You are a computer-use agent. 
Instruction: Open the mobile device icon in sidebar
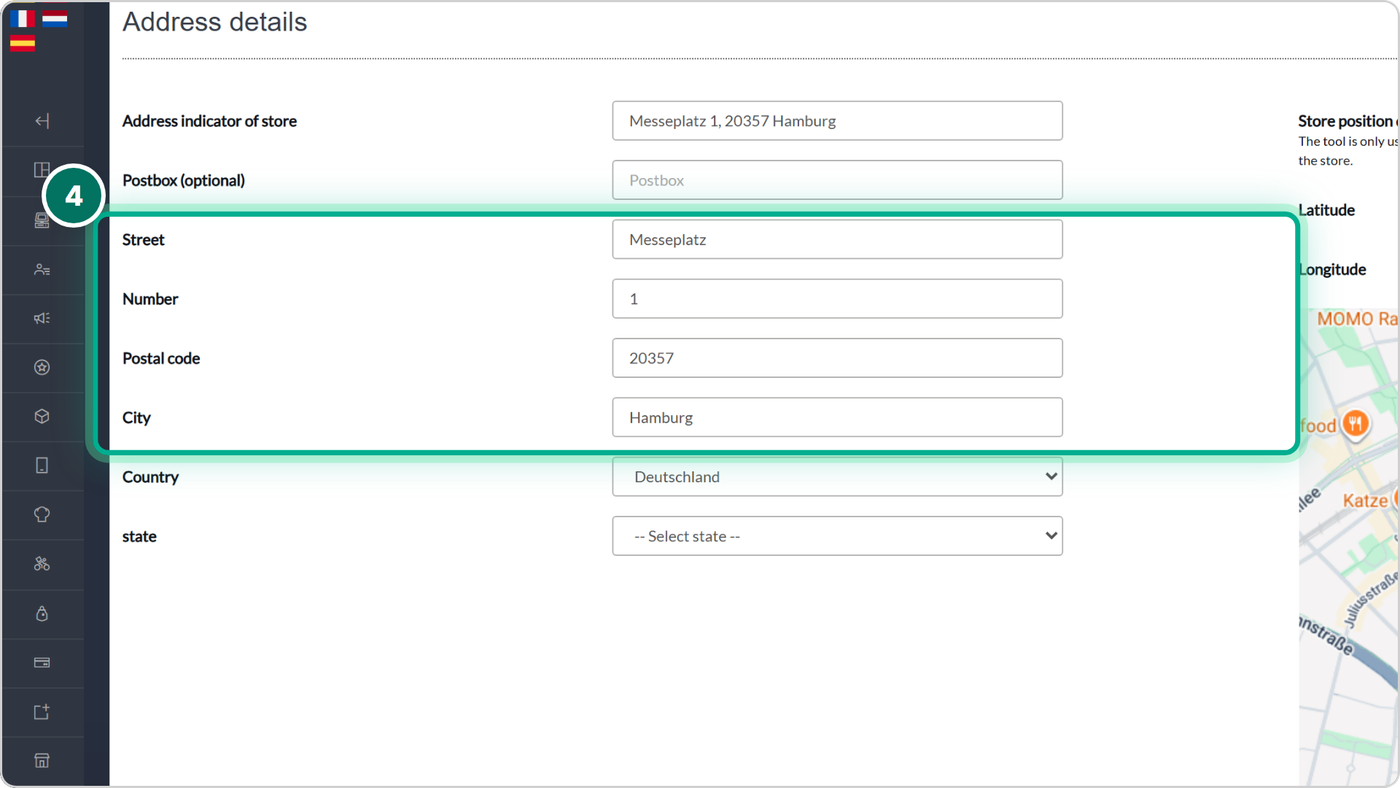coord(42,465)
